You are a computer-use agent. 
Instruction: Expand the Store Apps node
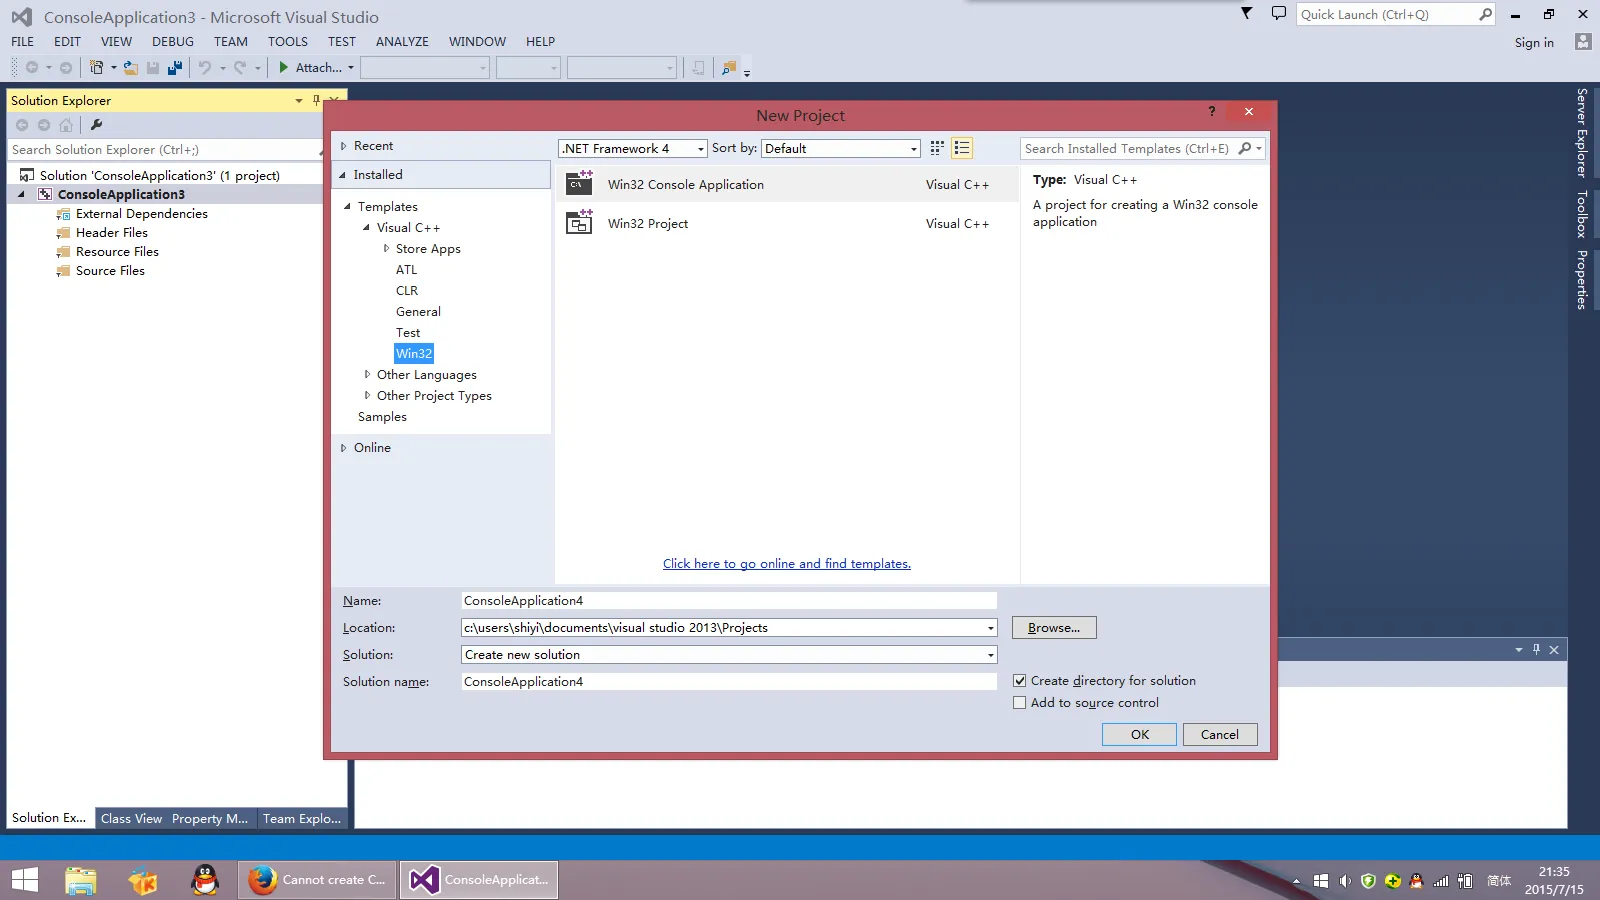pyautogui.click(x=386, y=249)
